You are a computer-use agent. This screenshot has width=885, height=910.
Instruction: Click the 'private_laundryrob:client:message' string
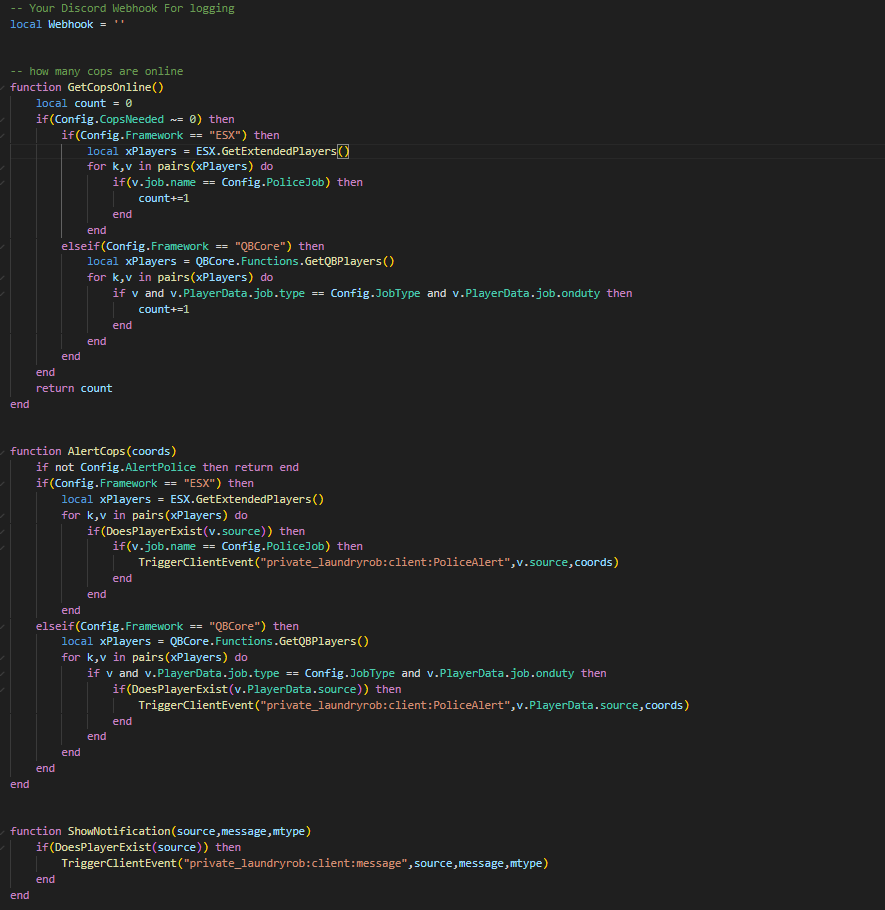(295, 863)
